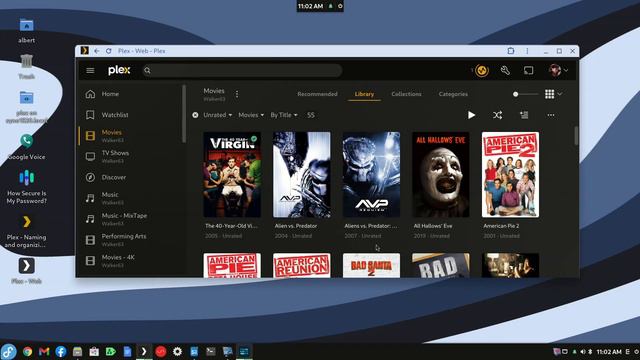Screen dimensions: 640x360
Task: Switch to the Collections tab
Action: pos(406,94)
